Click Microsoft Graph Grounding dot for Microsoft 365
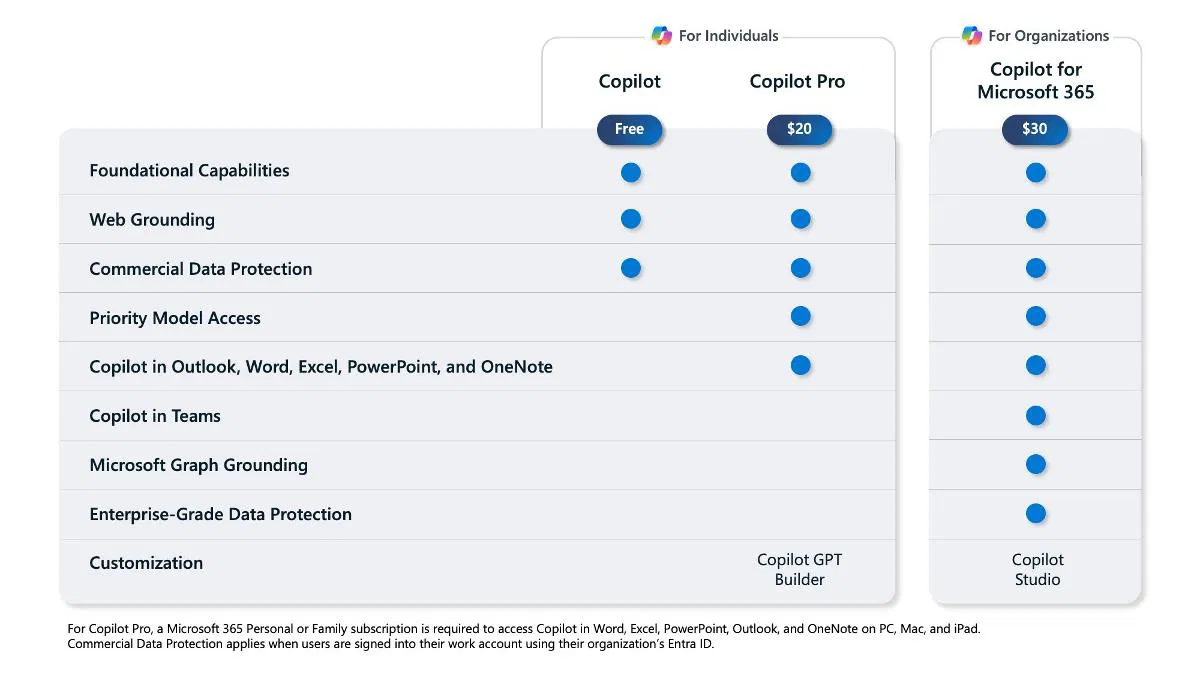This screenshot has width=1200, height=675. [1036, 464]
